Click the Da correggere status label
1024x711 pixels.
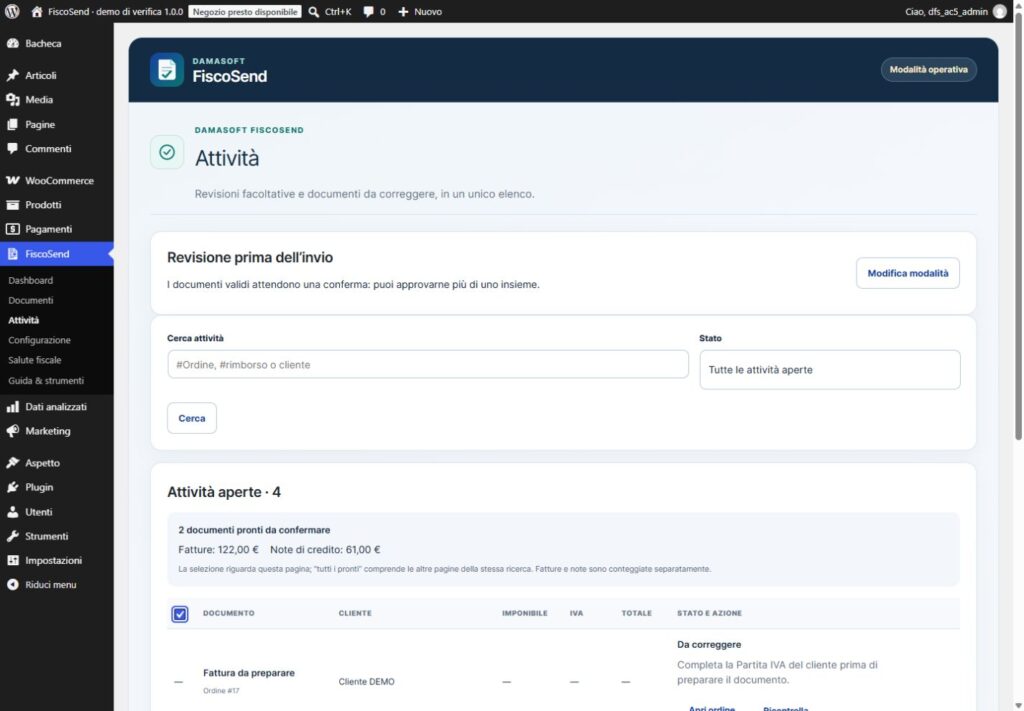pos(709,644)
